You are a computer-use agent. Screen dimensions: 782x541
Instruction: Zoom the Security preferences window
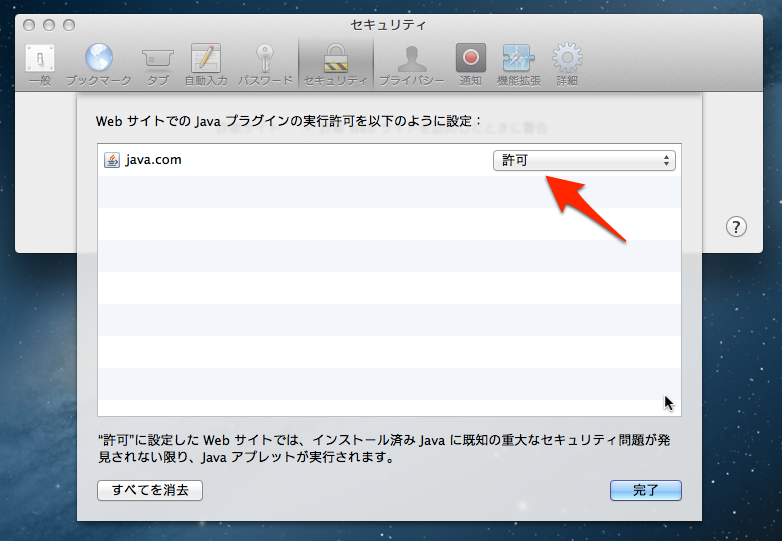(x=69, y=25)
